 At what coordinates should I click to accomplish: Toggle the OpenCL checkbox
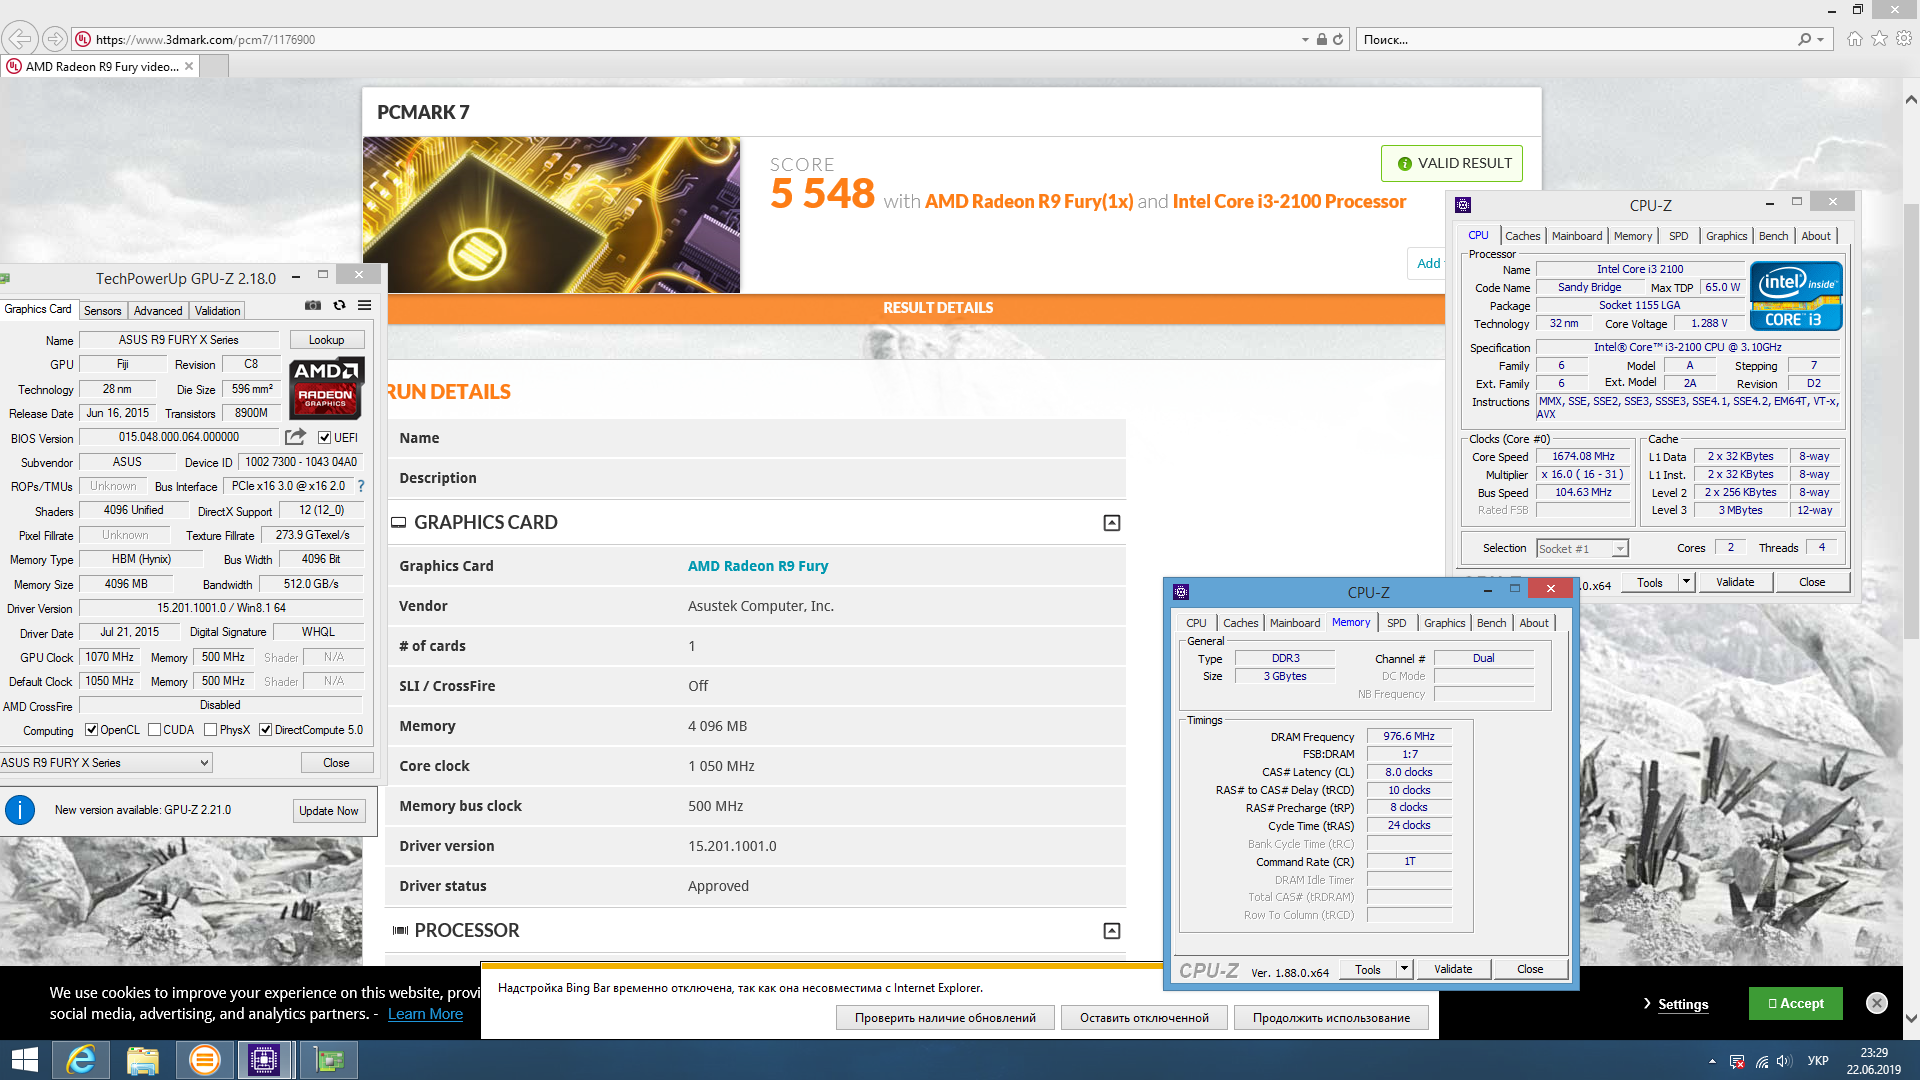(x=92, y=730)
